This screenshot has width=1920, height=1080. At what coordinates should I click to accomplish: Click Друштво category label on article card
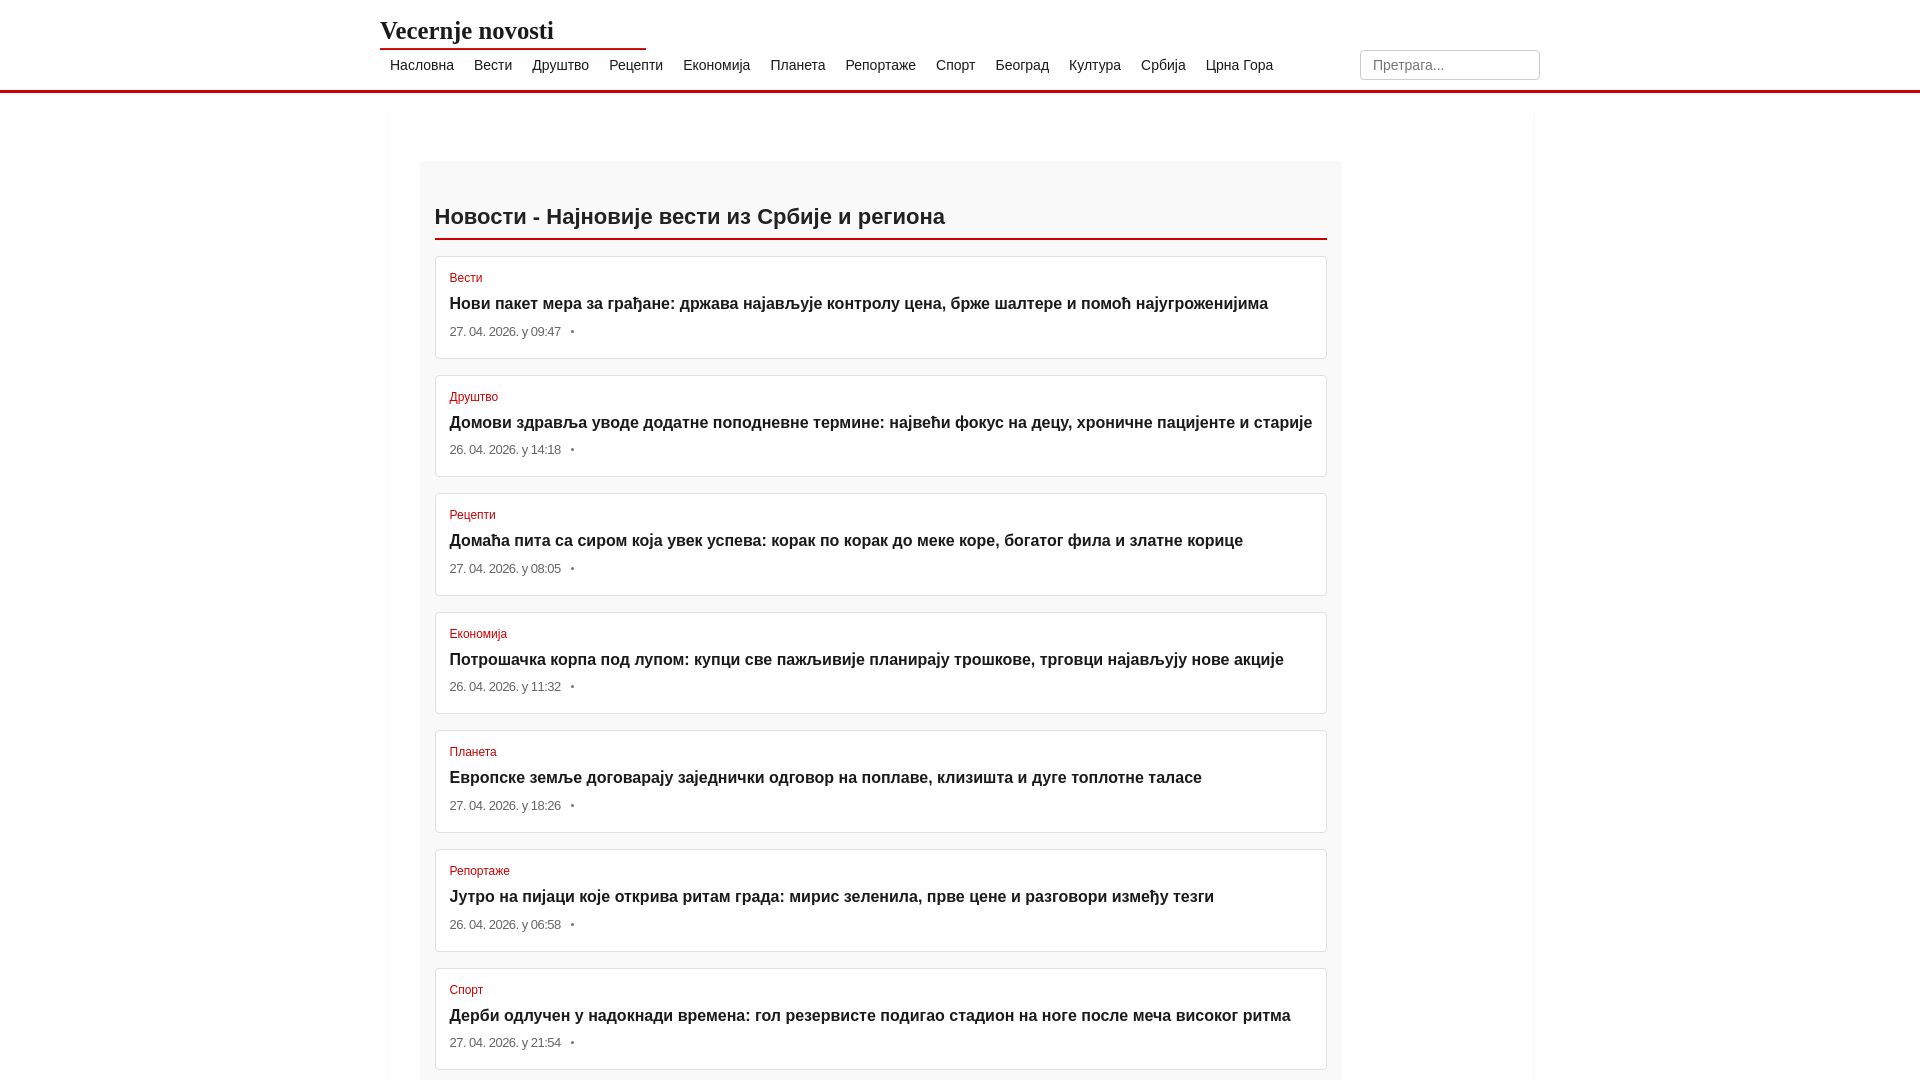pyautogui.click(x=474, y=397)
